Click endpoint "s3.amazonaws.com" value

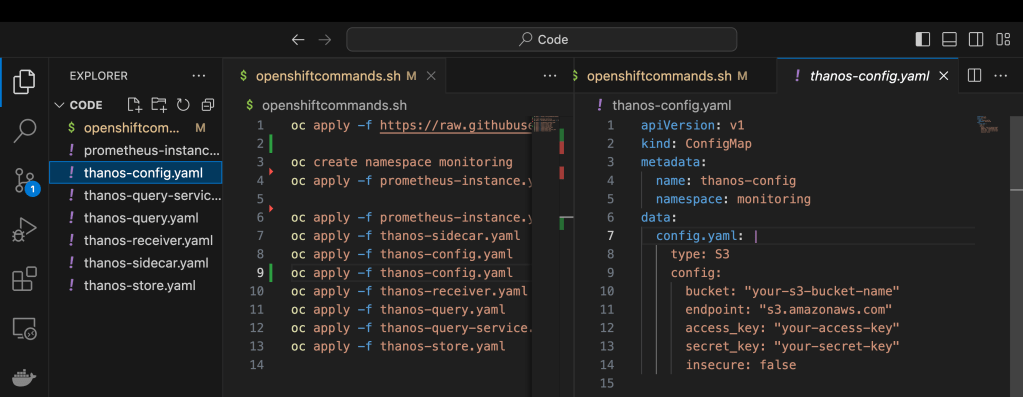pos(825,310)
